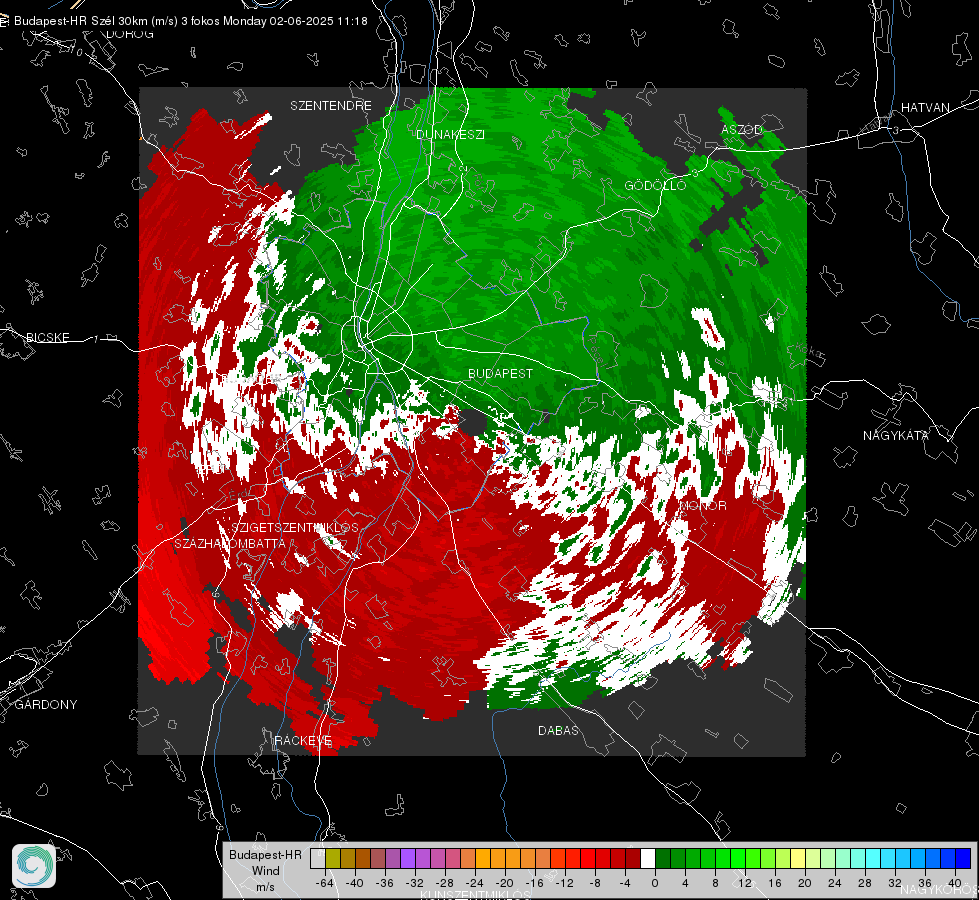Select the BICSKE town label
The image size is (979, 900).
point(47,337)
